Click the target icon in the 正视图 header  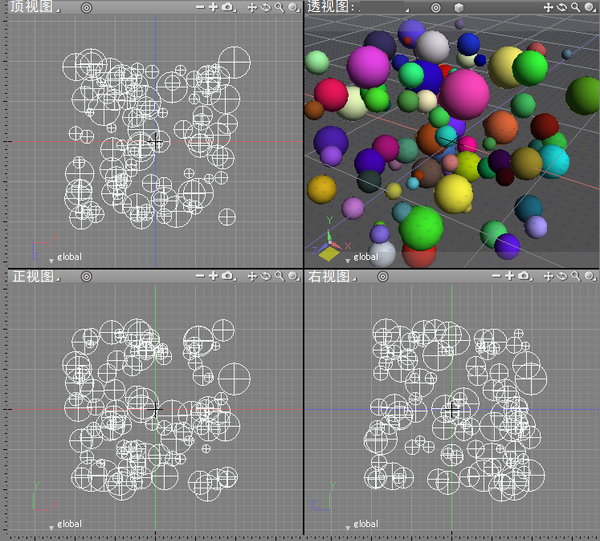[86, 276]
